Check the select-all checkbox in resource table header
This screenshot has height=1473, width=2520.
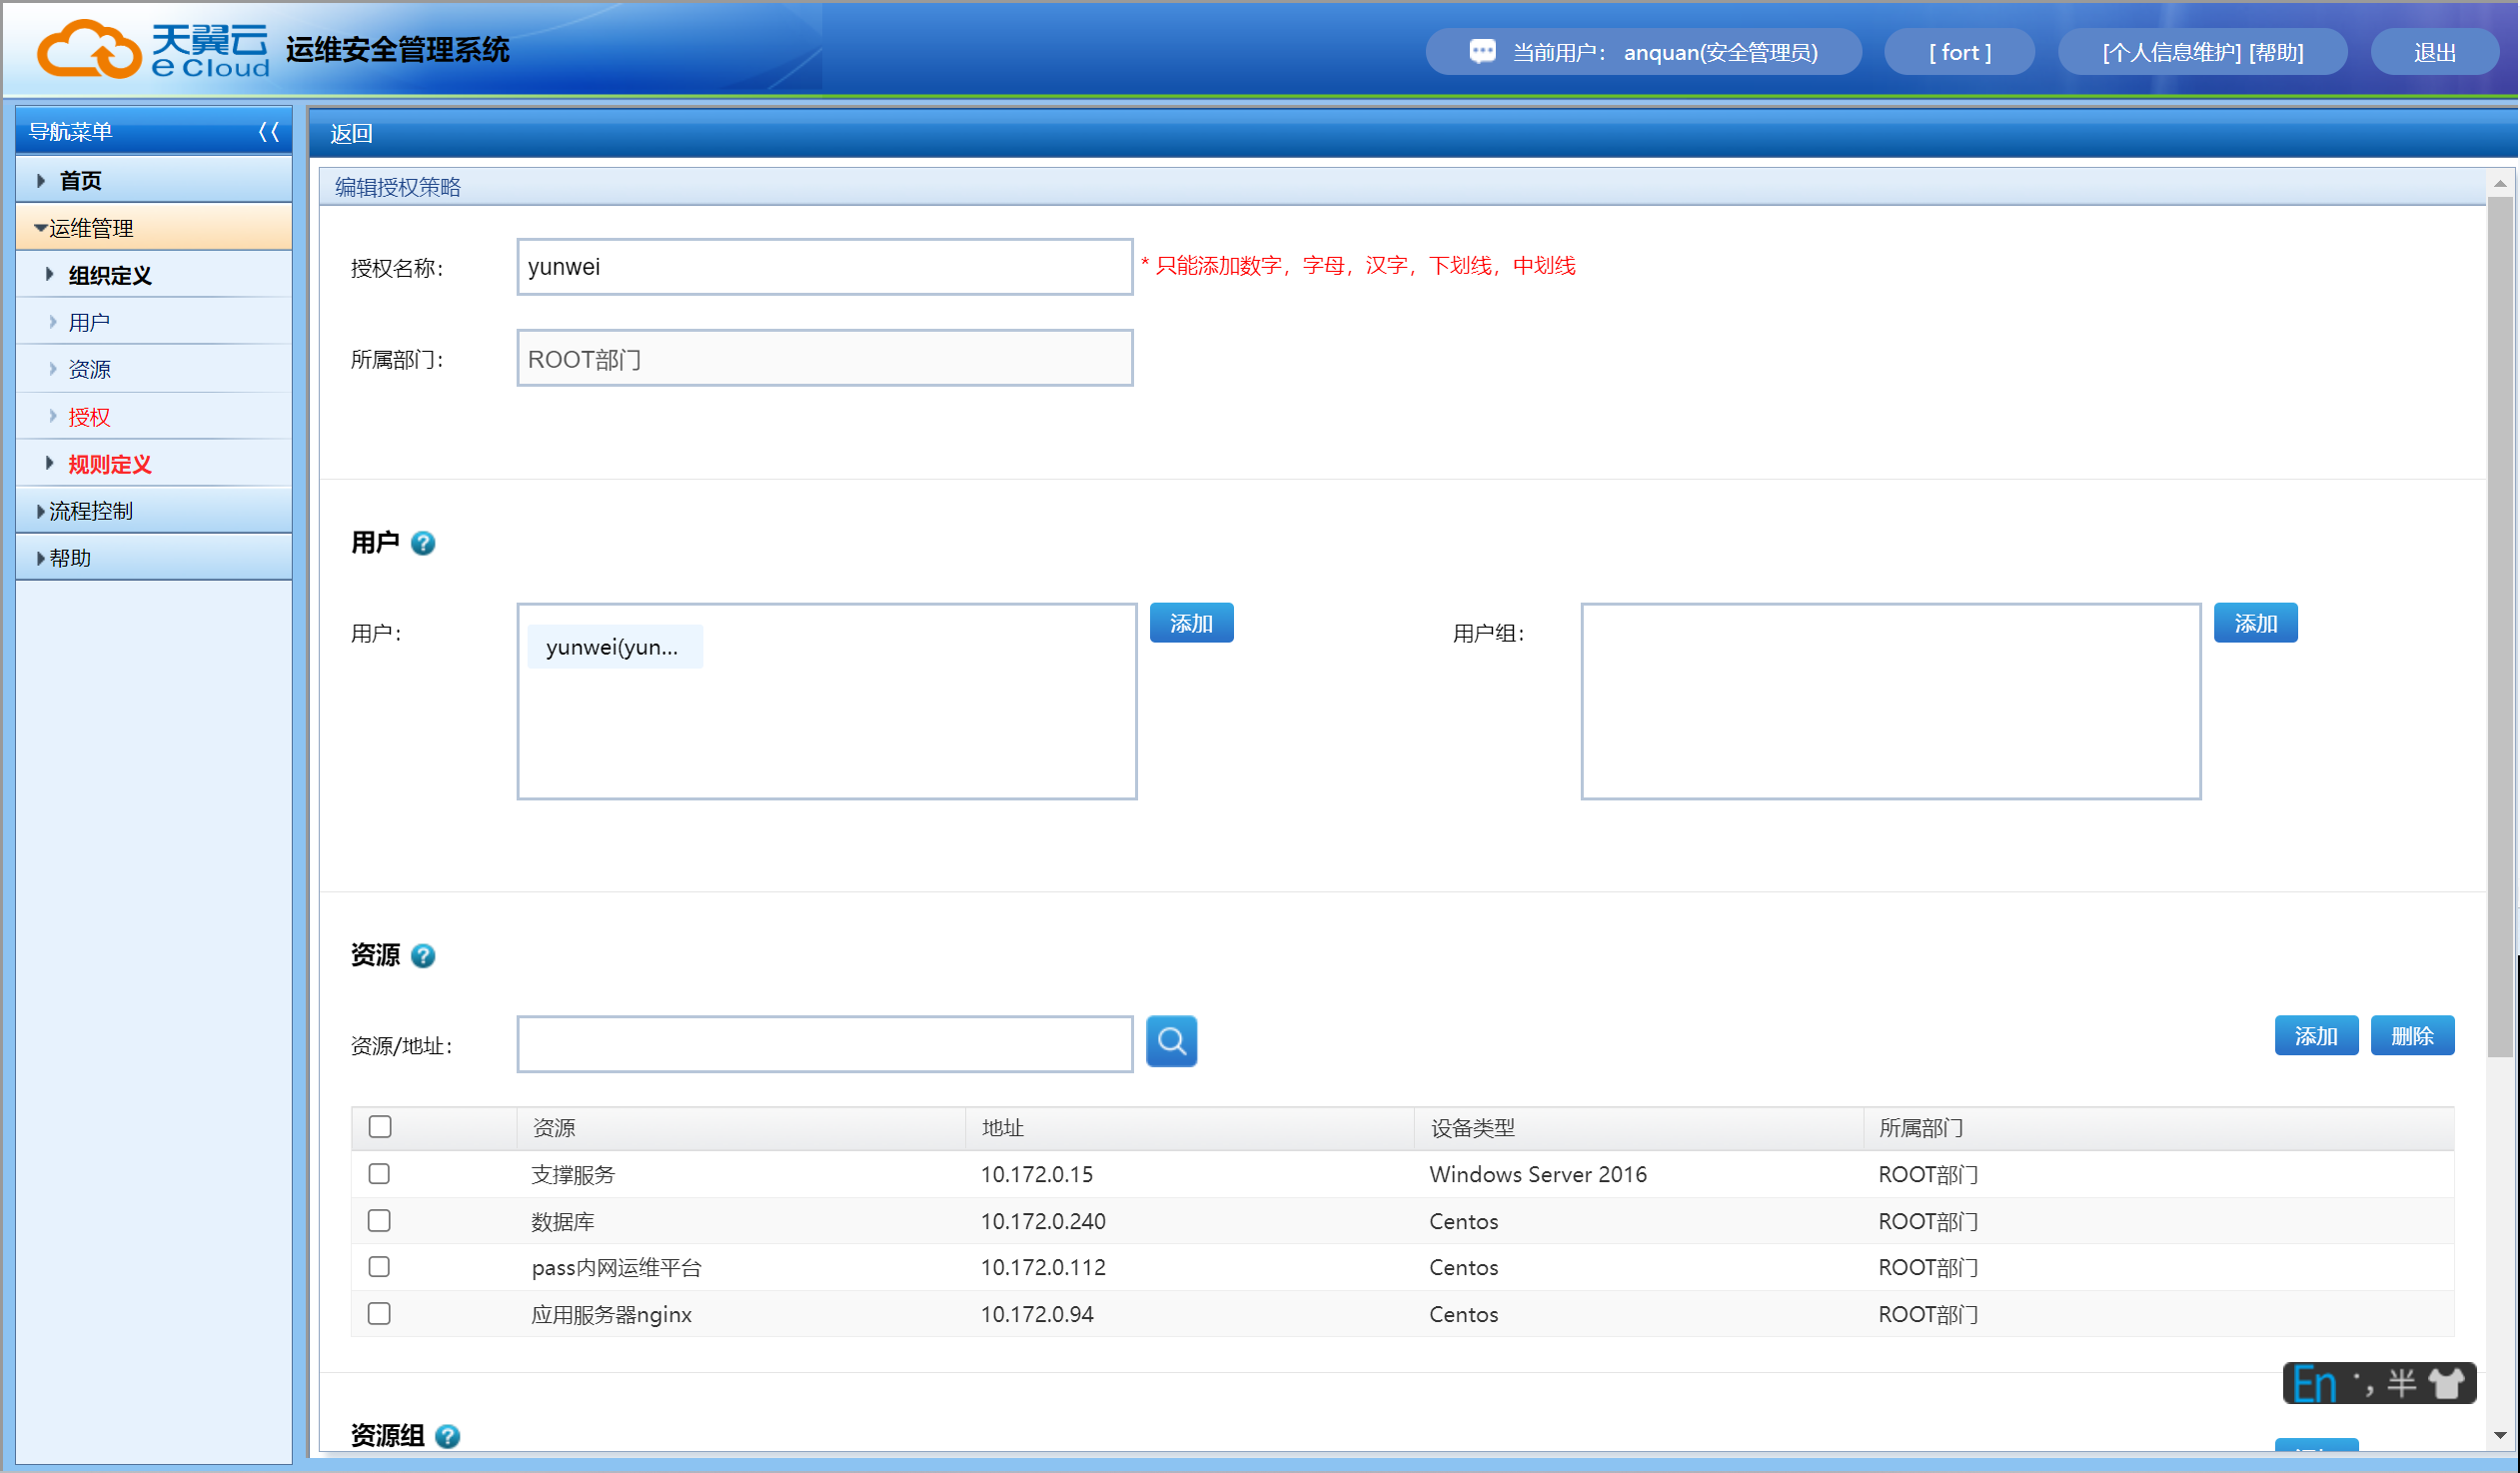[x=380, y=1127]
